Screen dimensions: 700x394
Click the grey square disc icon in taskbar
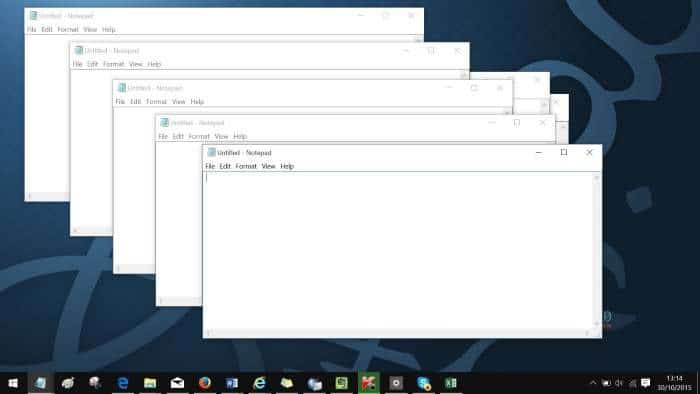[x=396, y=383]
